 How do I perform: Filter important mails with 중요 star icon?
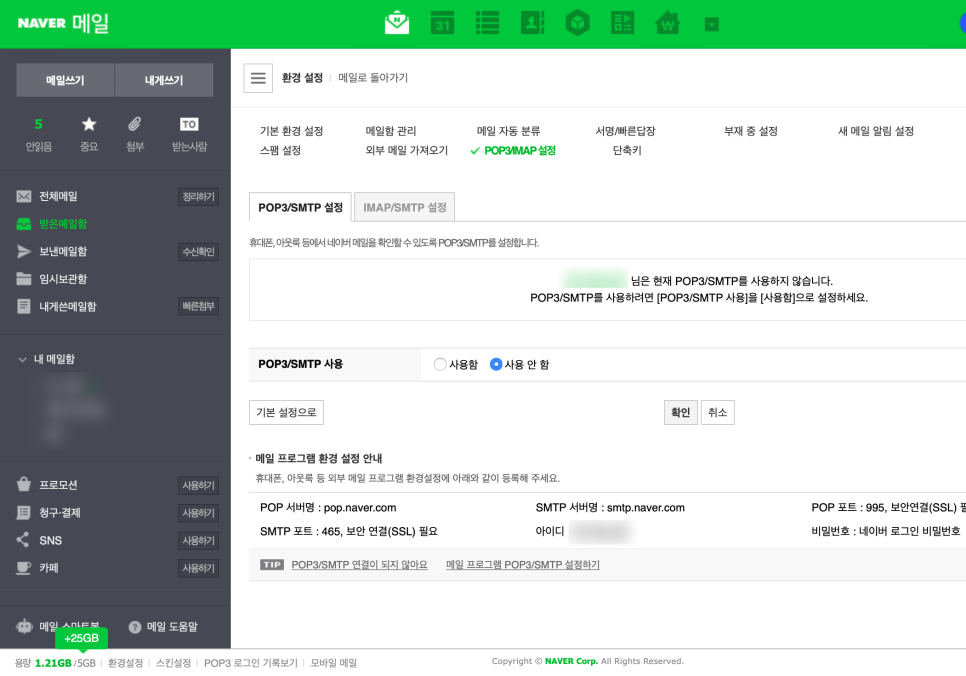tap(89, 134)
